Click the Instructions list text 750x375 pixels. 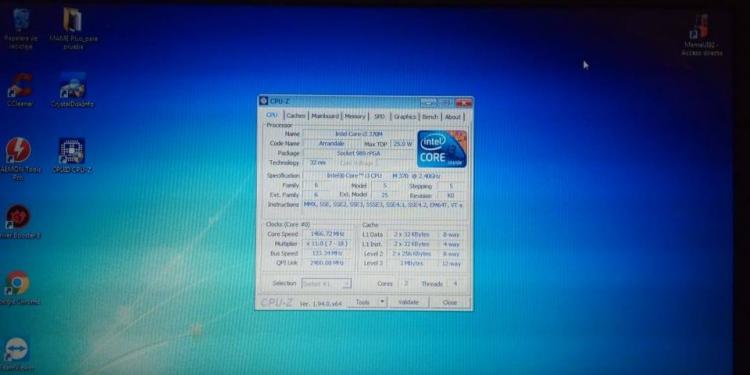click(384, 204)
